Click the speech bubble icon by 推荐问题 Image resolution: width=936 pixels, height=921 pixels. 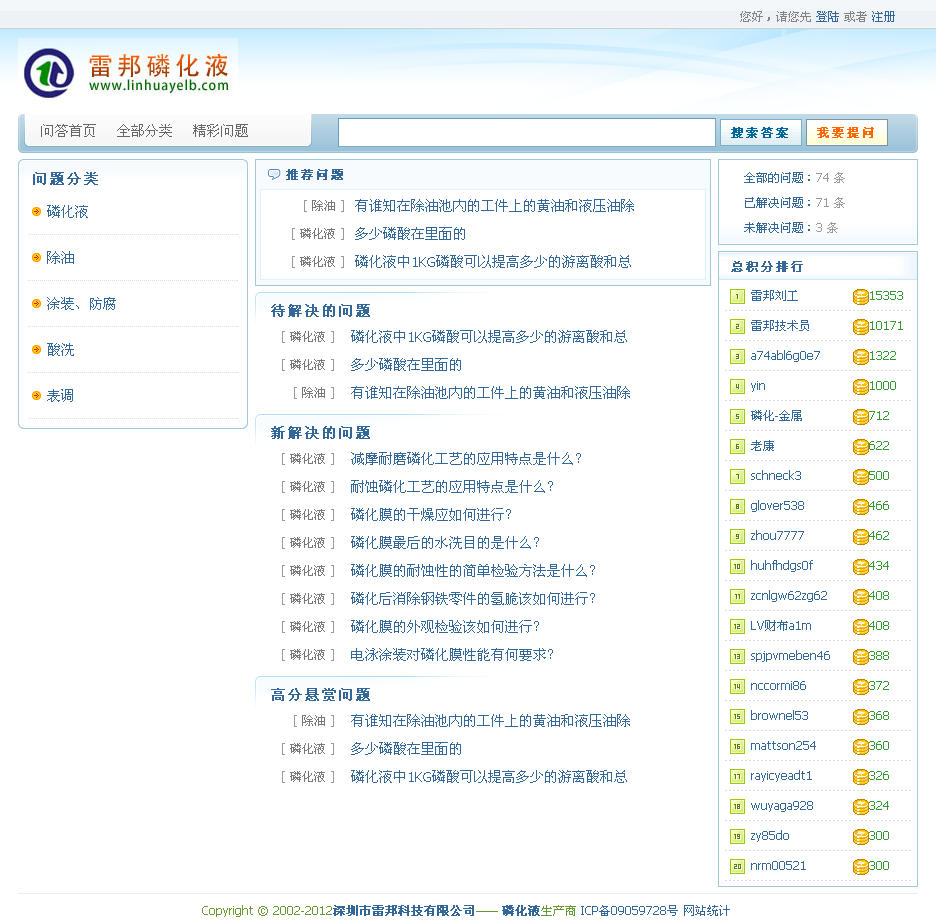274,175
